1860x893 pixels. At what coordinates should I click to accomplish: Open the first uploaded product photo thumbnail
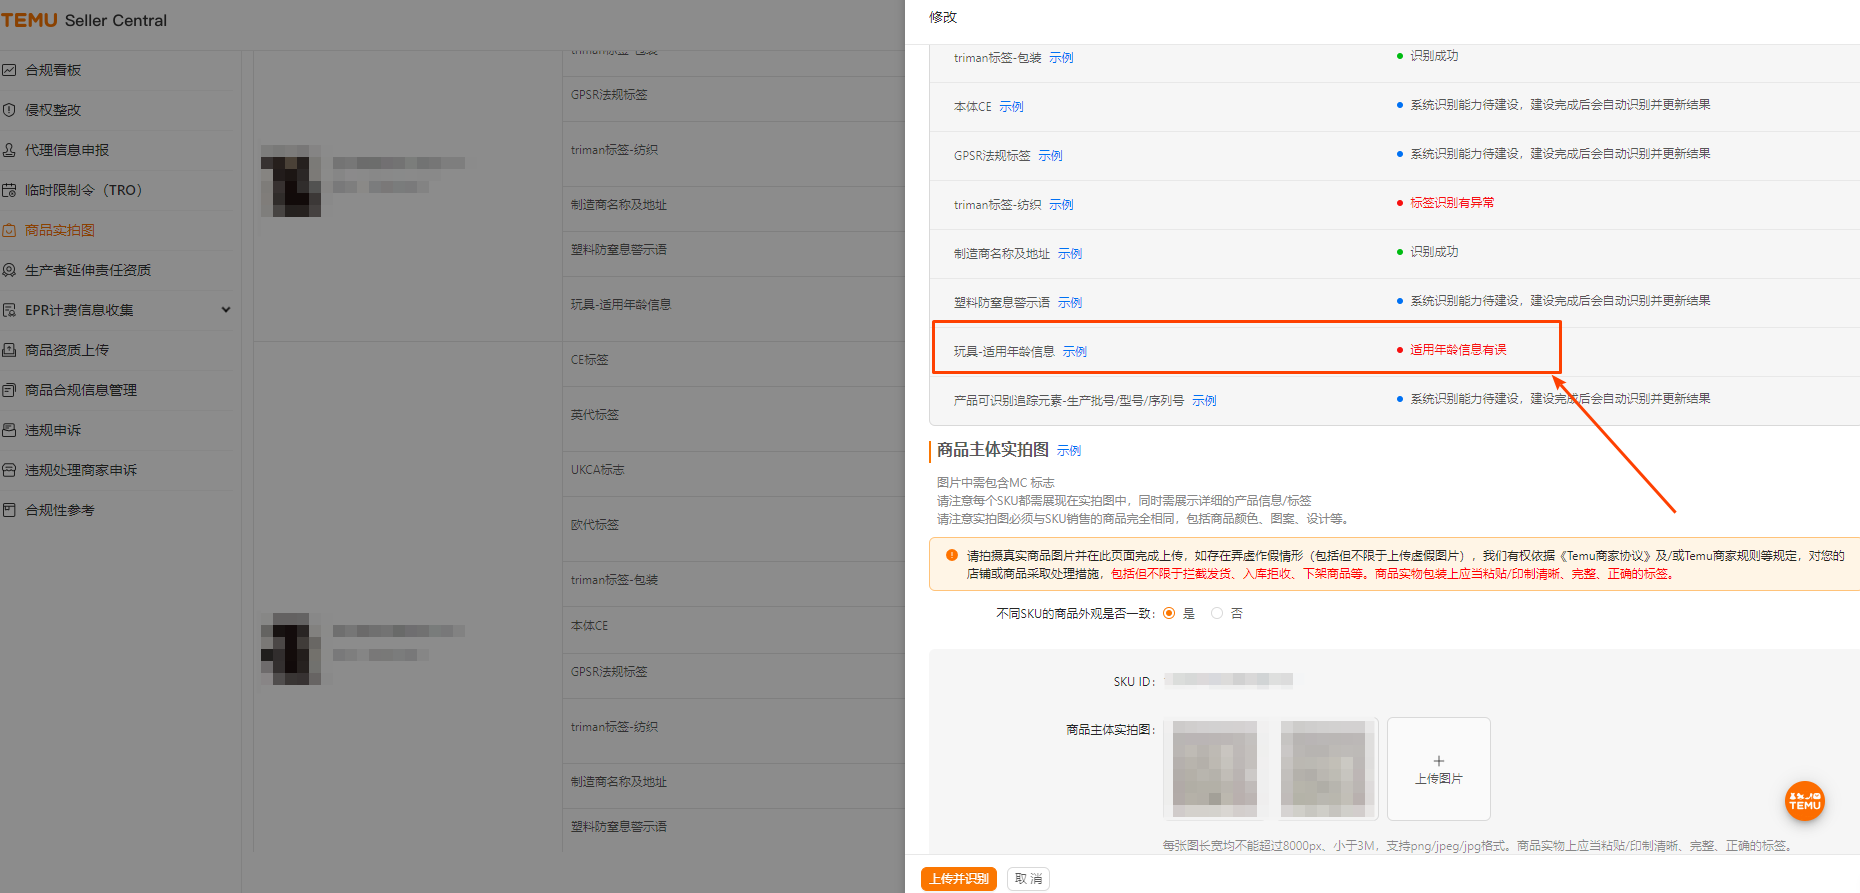(1214, 769)
